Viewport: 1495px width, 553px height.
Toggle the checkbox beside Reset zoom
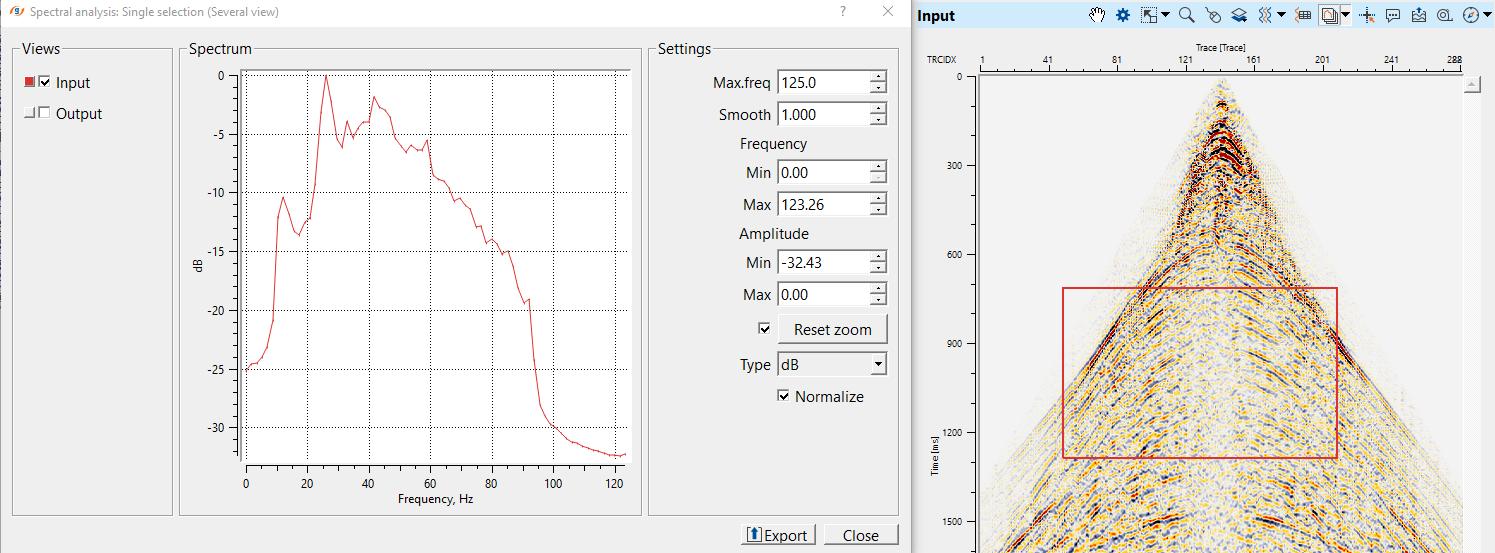[x=765, y=328]
